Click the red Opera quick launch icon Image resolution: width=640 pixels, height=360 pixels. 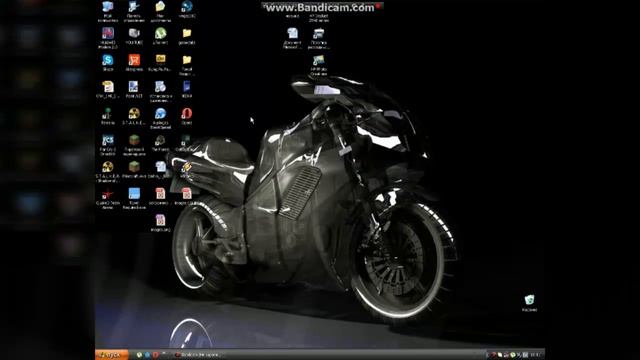coord(155,355)
